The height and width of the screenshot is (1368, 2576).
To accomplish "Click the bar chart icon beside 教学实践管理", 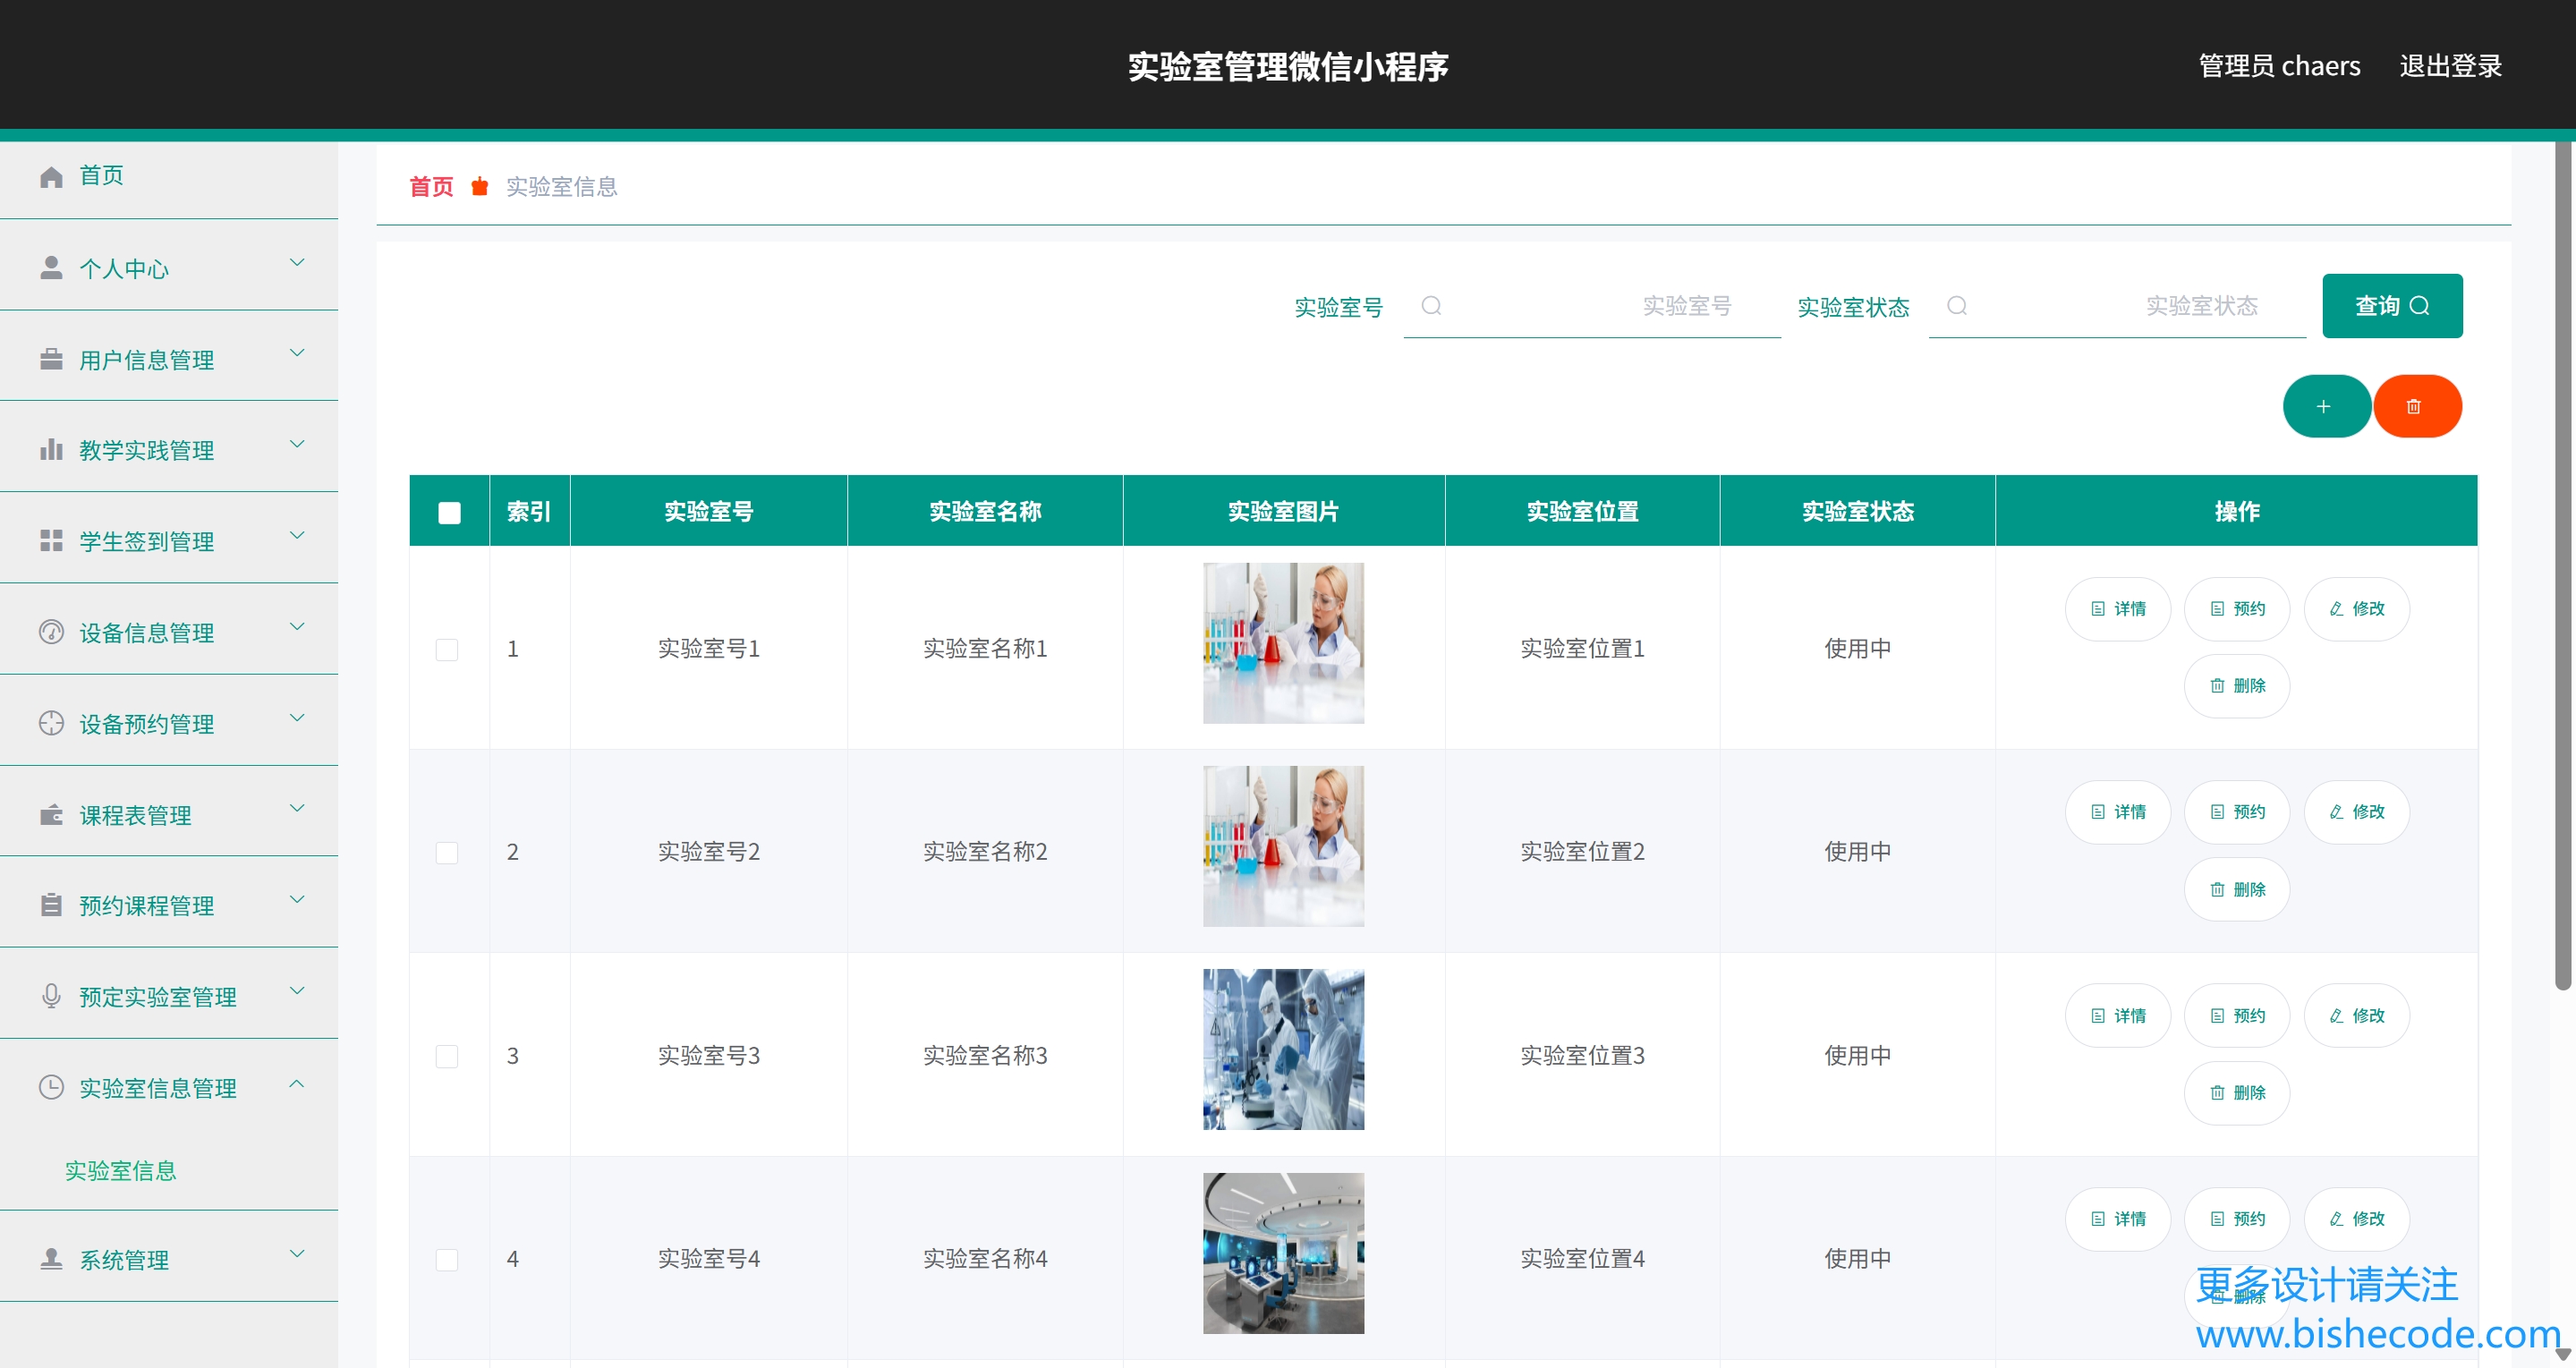I will click(51, 450).
